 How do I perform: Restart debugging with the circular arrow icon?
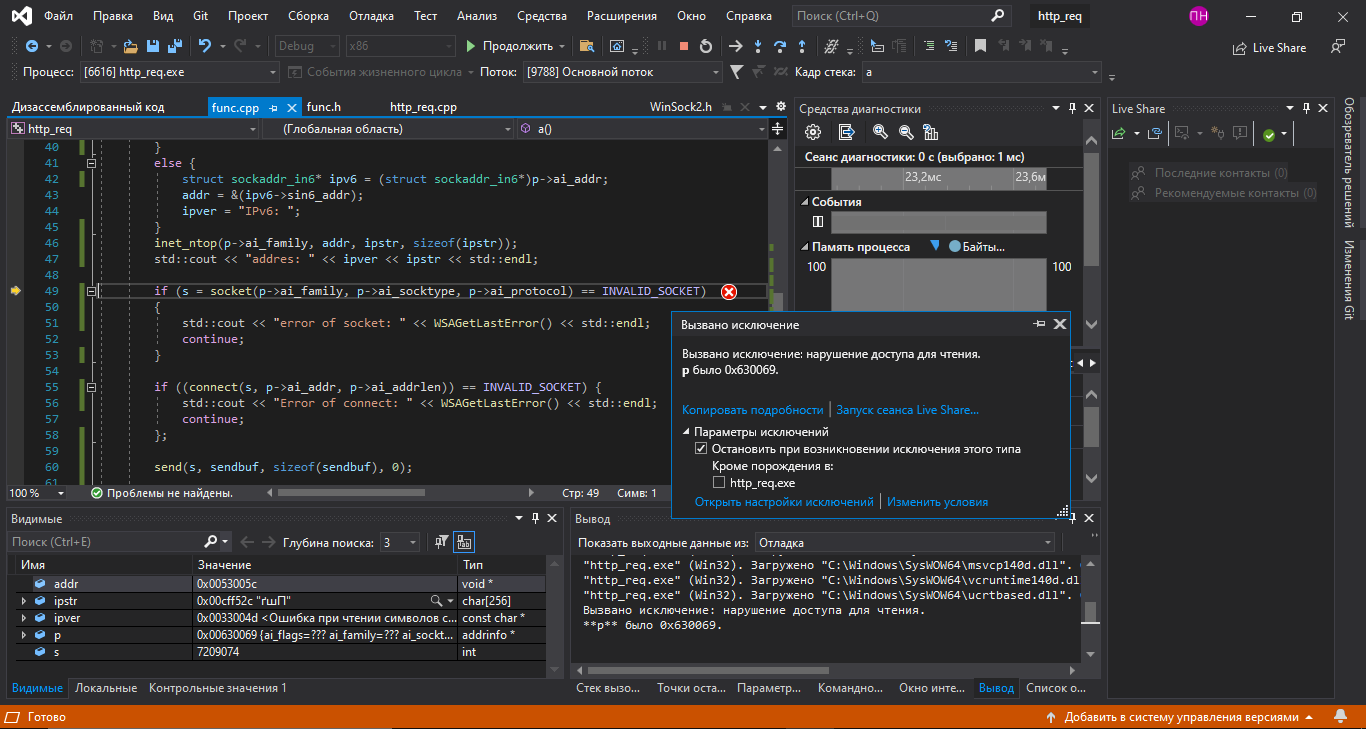pos(706,46)
